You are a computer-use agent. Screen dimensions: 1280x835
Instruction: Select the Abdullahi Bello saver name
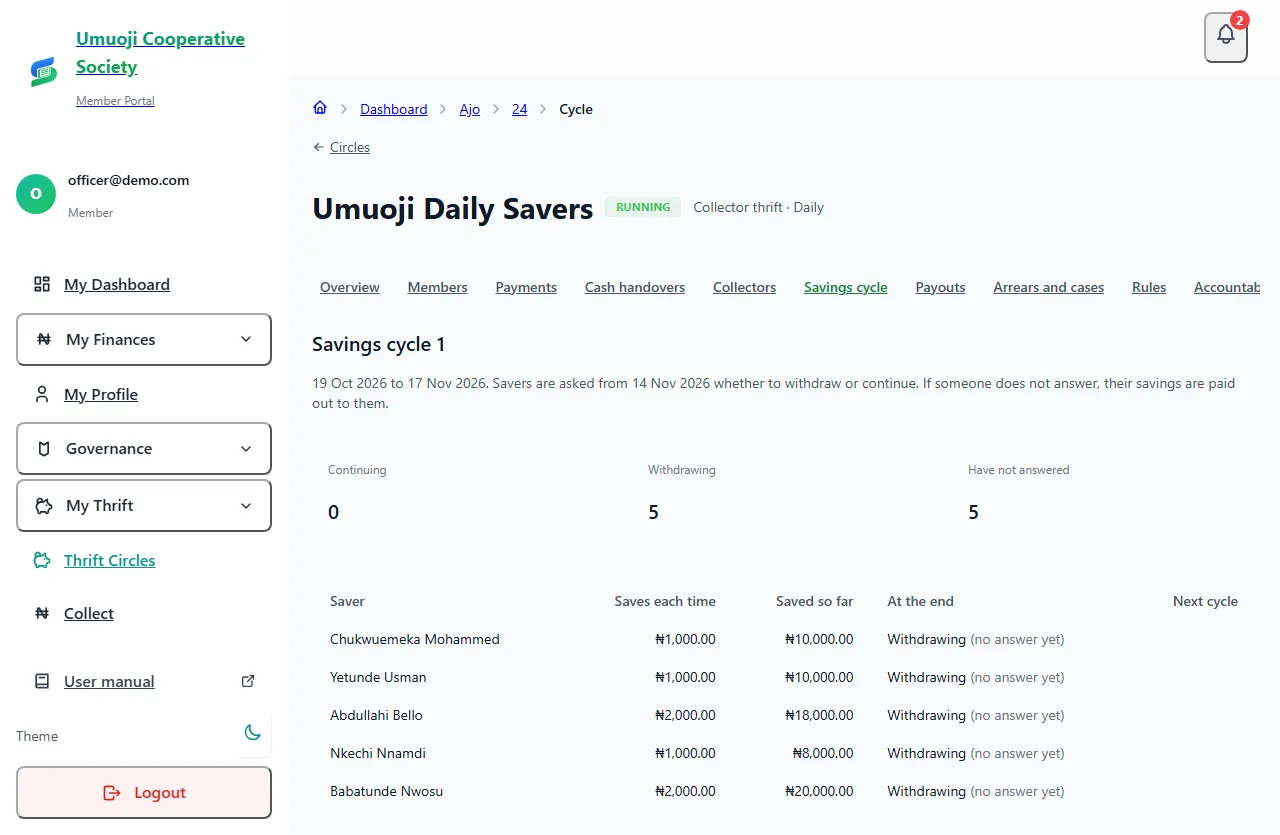click(x=376, y=715)
